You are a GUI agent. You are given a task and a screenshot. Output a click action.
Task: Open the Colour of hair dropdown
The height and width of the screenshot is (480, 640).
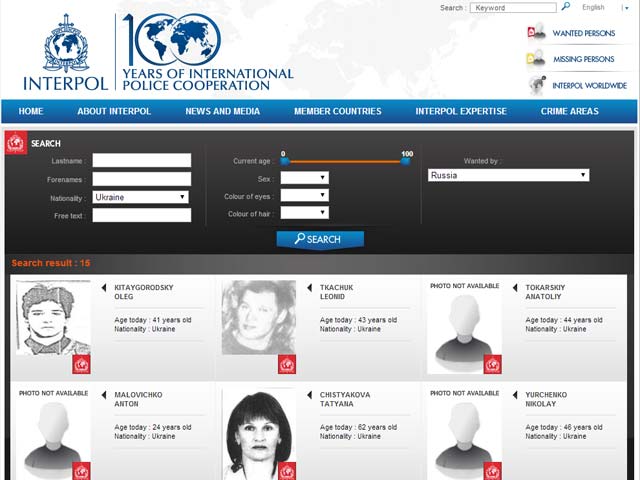pyautogui.click(x=304, y=213)
